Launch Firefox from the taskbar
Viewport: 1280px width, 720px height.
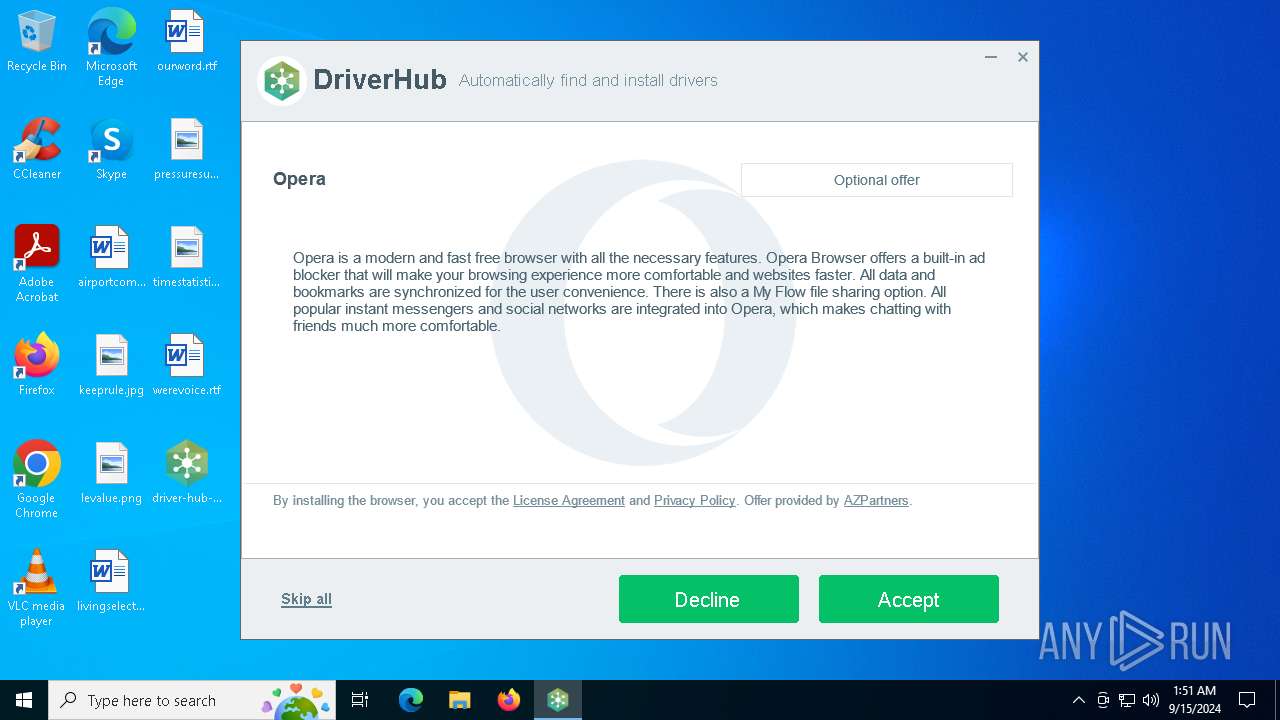tap(509, 700)
